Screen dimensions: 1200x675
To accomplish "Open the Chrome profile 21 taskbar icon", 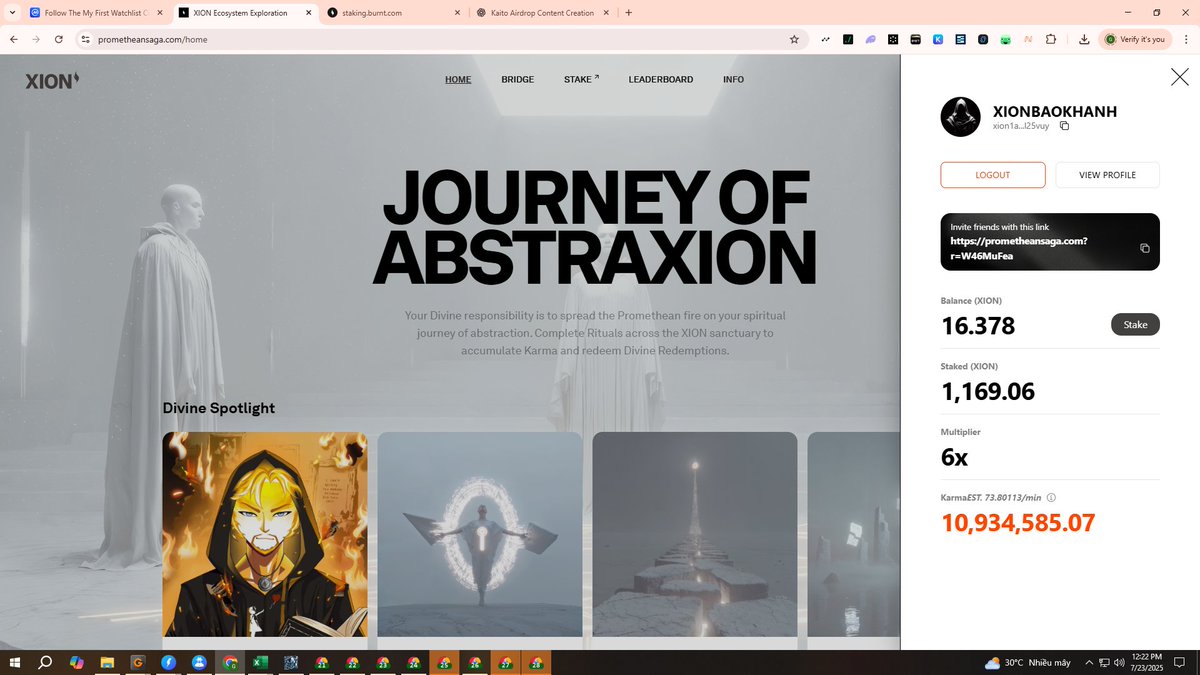I will click(321, 662).
